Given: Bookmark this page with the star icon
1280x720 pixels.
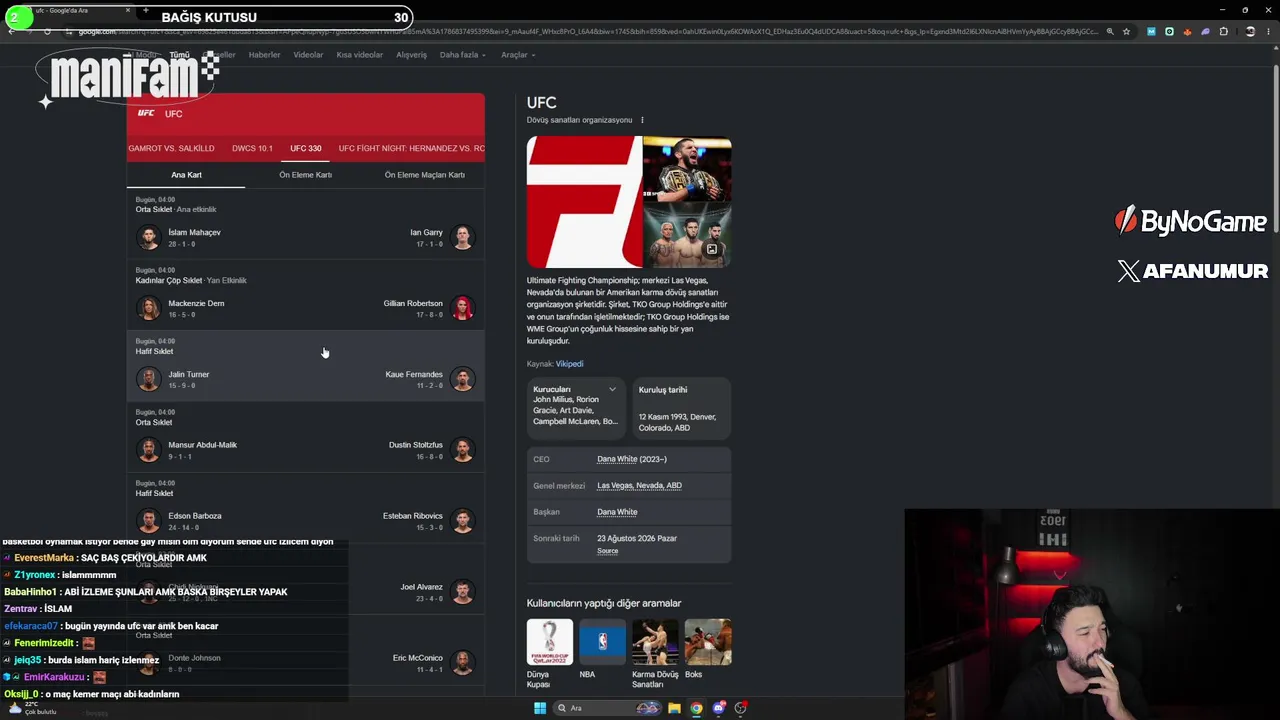Looking at the screenshot, I should point(1126,31).
